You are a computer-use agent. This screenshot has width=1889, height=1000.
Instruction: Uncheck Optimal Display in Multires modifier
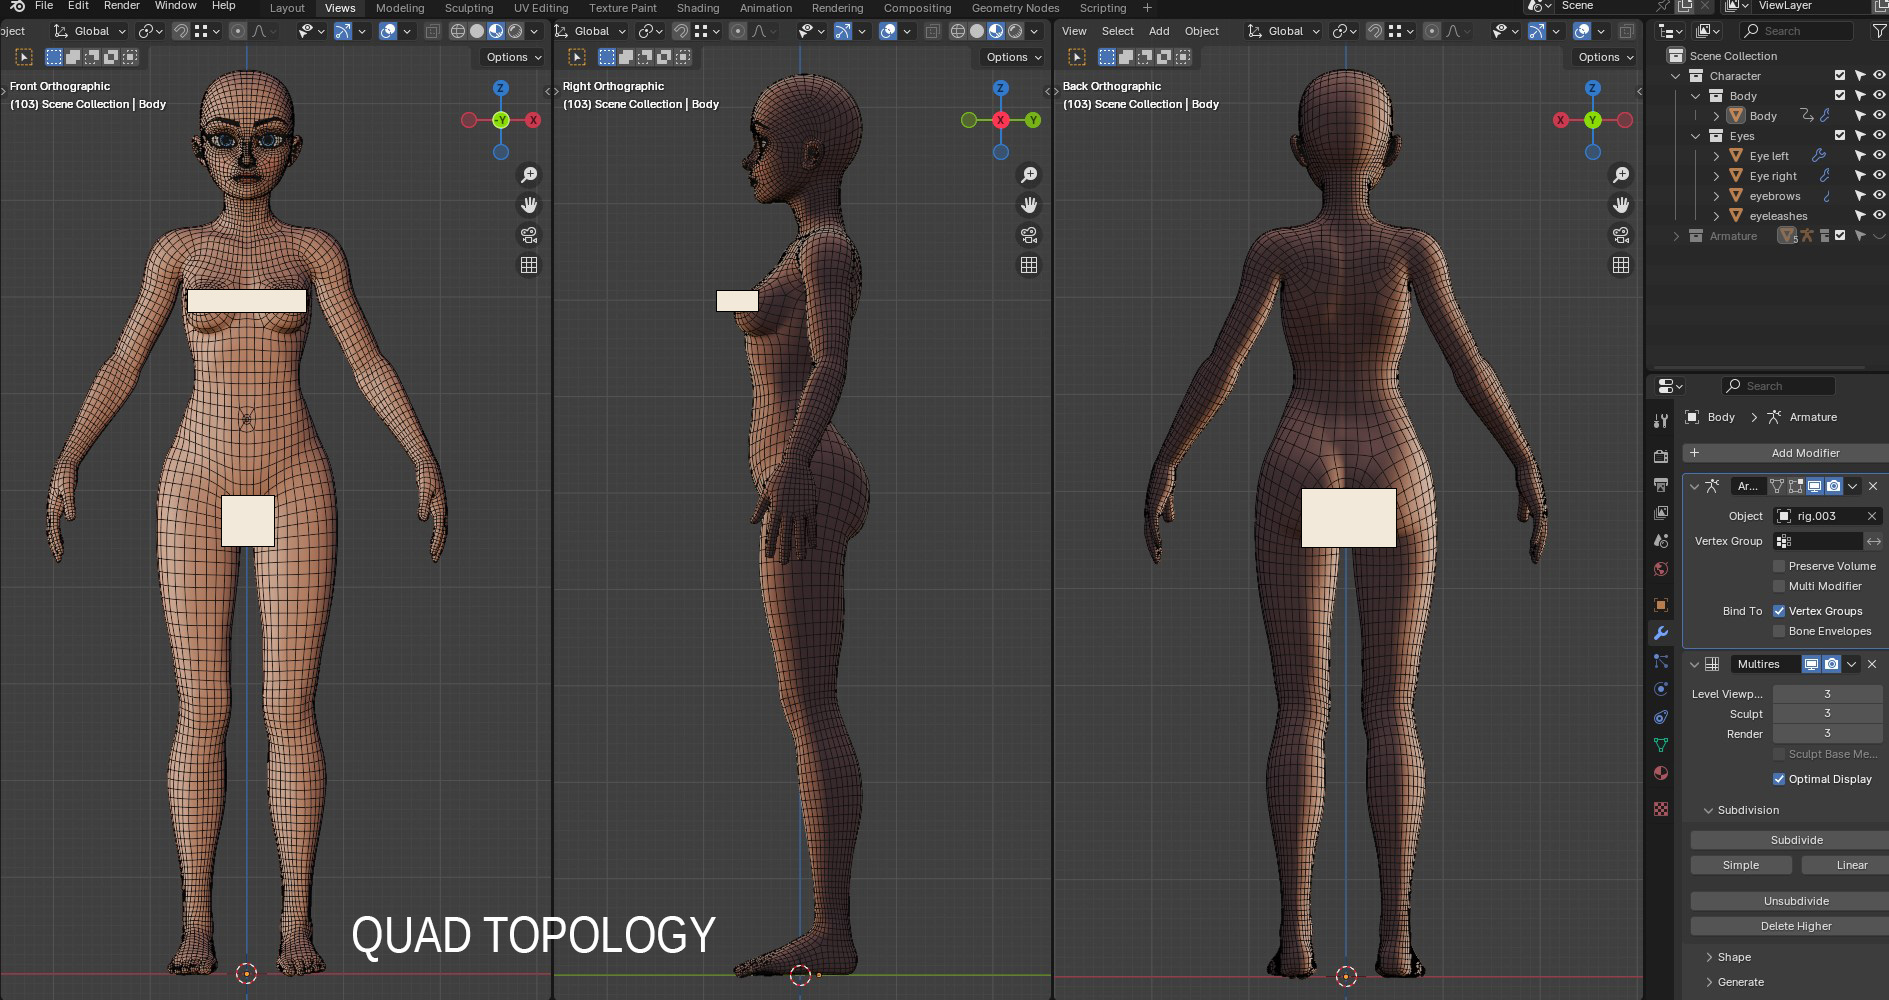(1780, 779)
